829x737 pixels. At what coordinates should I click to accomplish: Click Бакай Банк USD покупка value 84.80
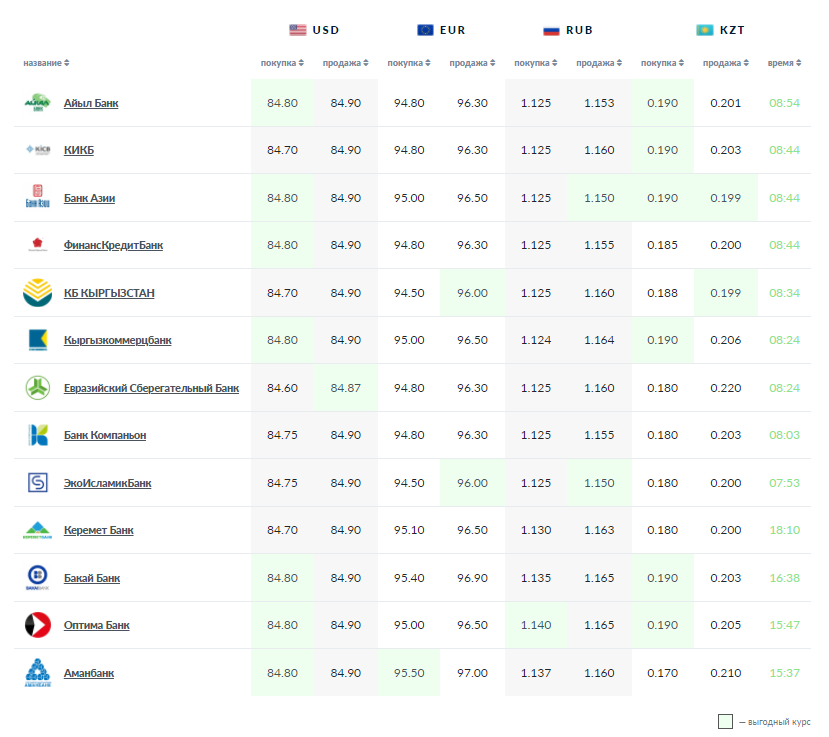(x=282, y=578)
